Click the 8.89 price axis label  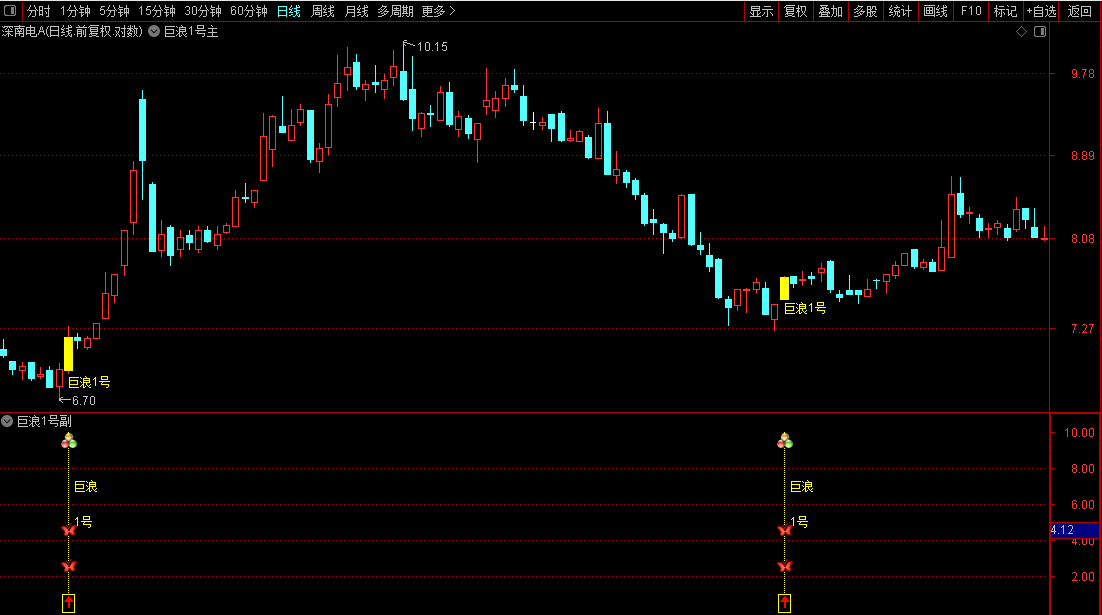[x=1082, y=156]
